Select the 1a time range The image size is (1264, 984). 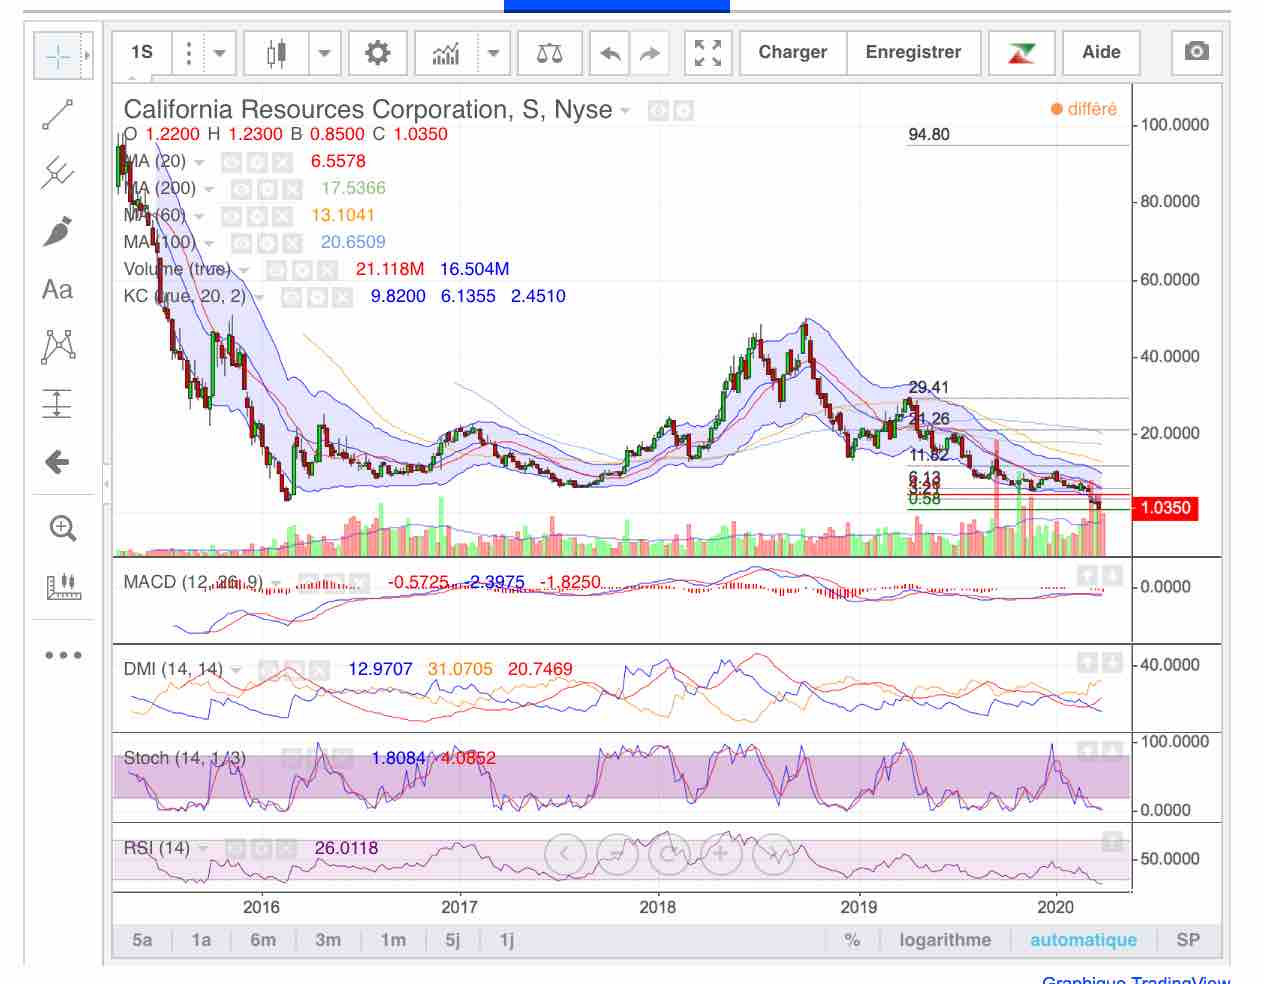pos(201,940)
